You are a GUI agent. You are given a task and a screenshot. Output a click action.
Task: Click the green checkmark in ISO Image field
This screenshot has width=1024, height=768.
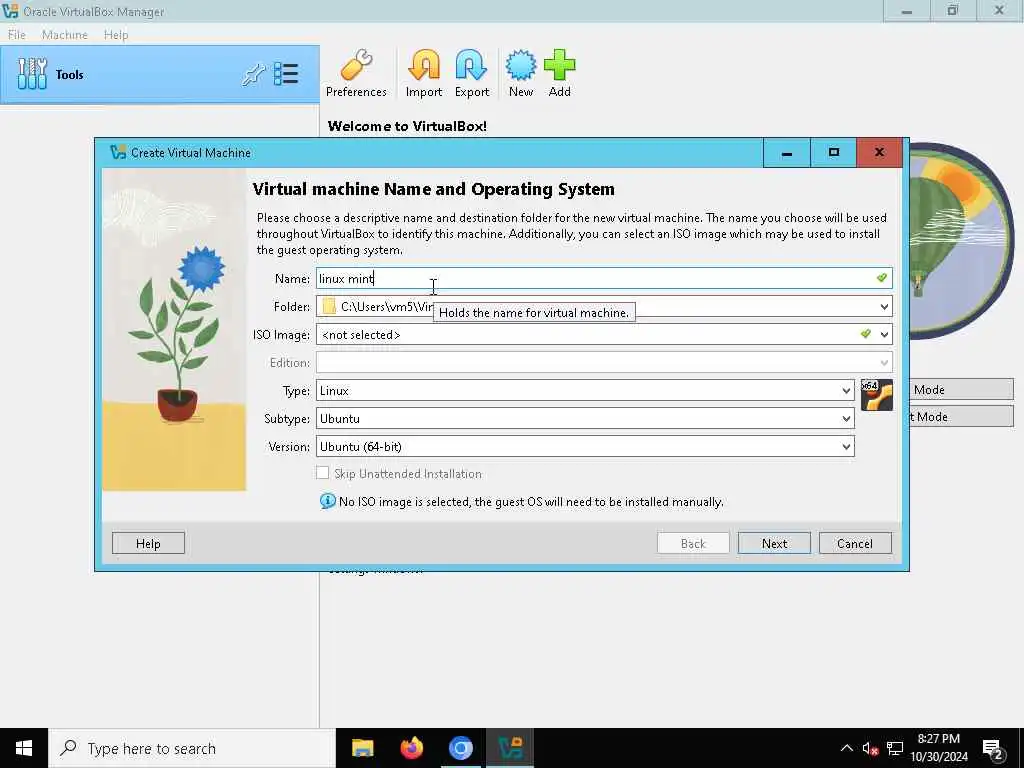point(866,334)
